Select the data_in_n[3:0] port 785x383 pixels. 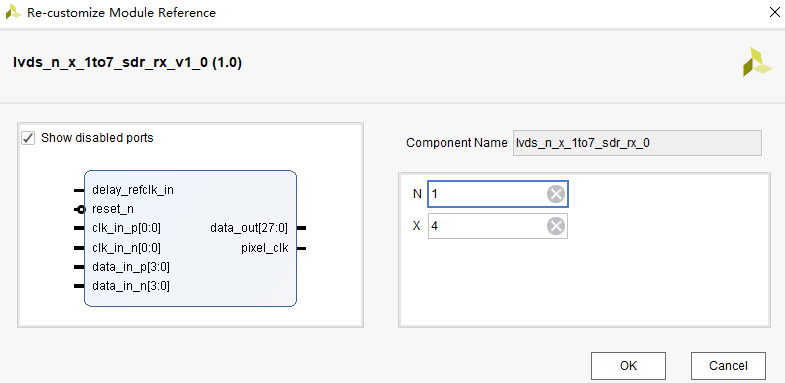(x=131, y=286)
